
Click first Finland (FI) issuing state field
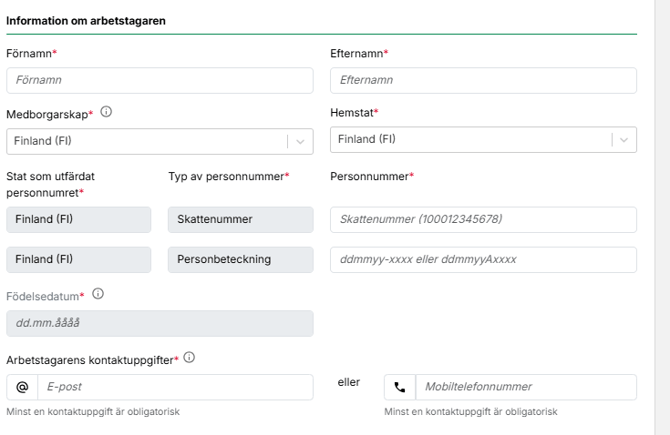click(x=79, y=220)
